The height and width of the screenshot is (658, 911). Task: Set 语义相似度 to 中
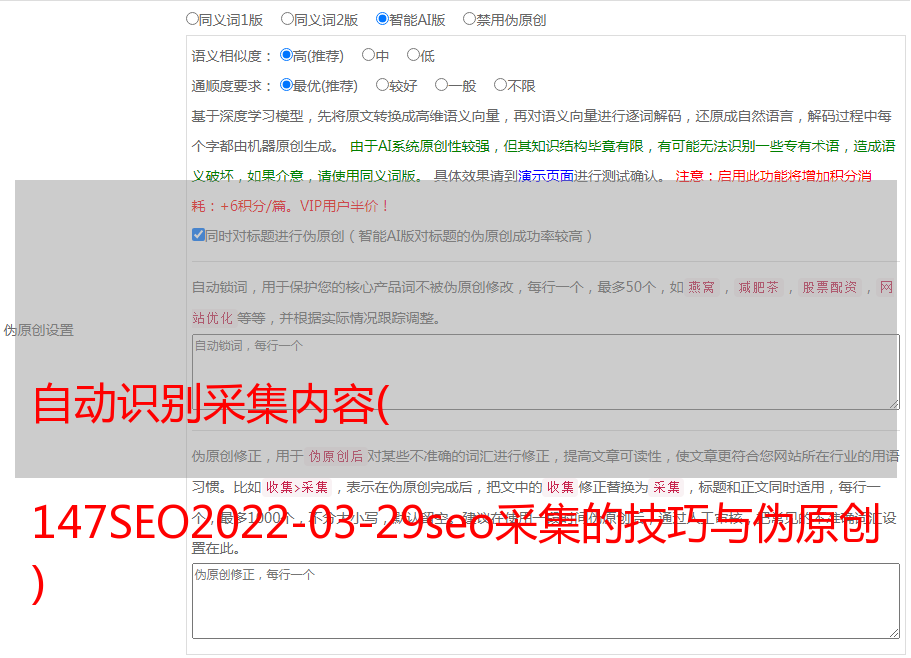[x=368, y=55]
